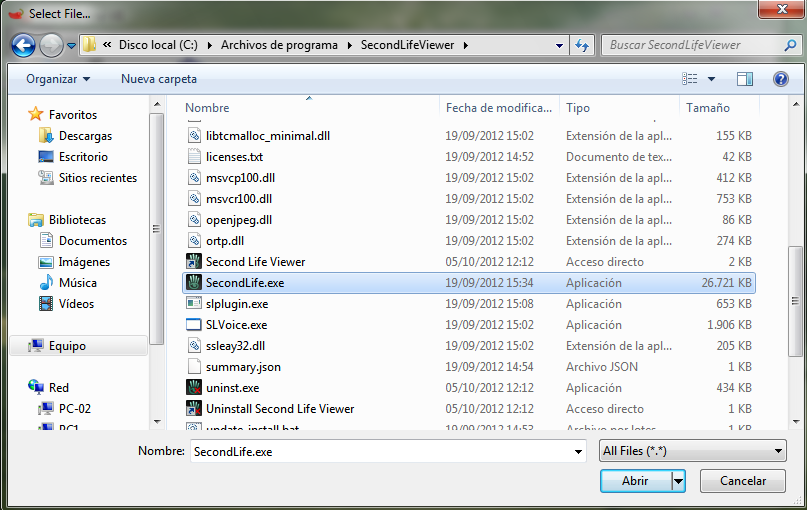Viewport: 807px width, 510px height.
Task: Open Documentos library
Action: click(x=93, y=241)
